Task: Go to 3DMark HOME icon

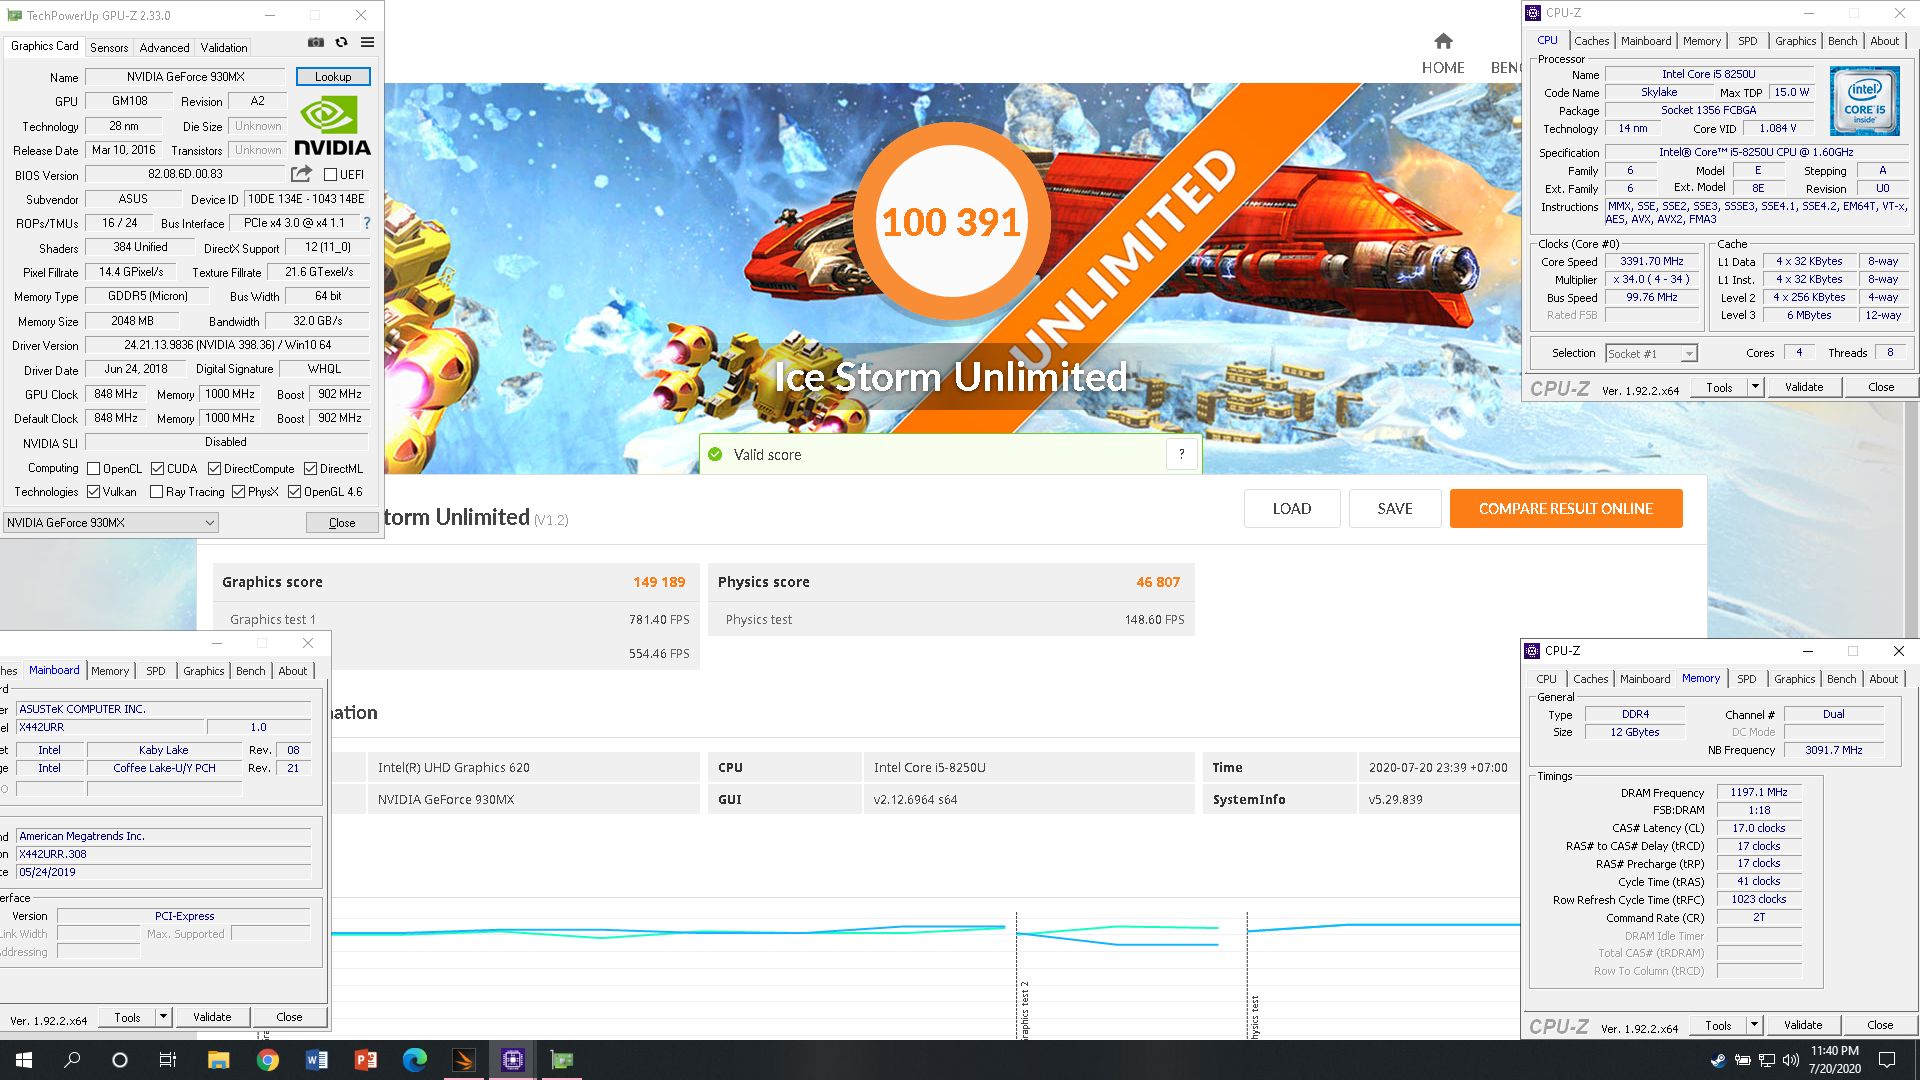Action: pos(1443,41)
